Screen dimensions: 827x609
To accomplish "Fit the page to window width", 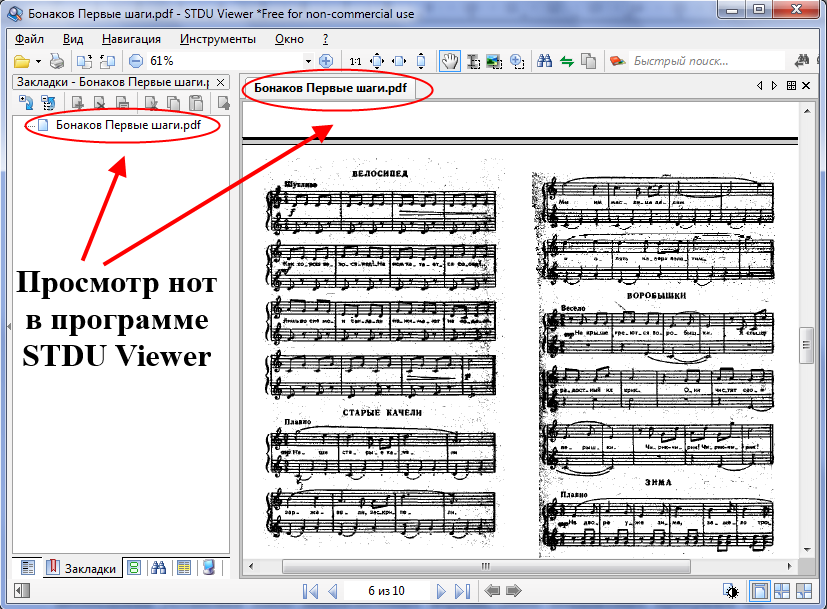I will [x=400, y=62].
